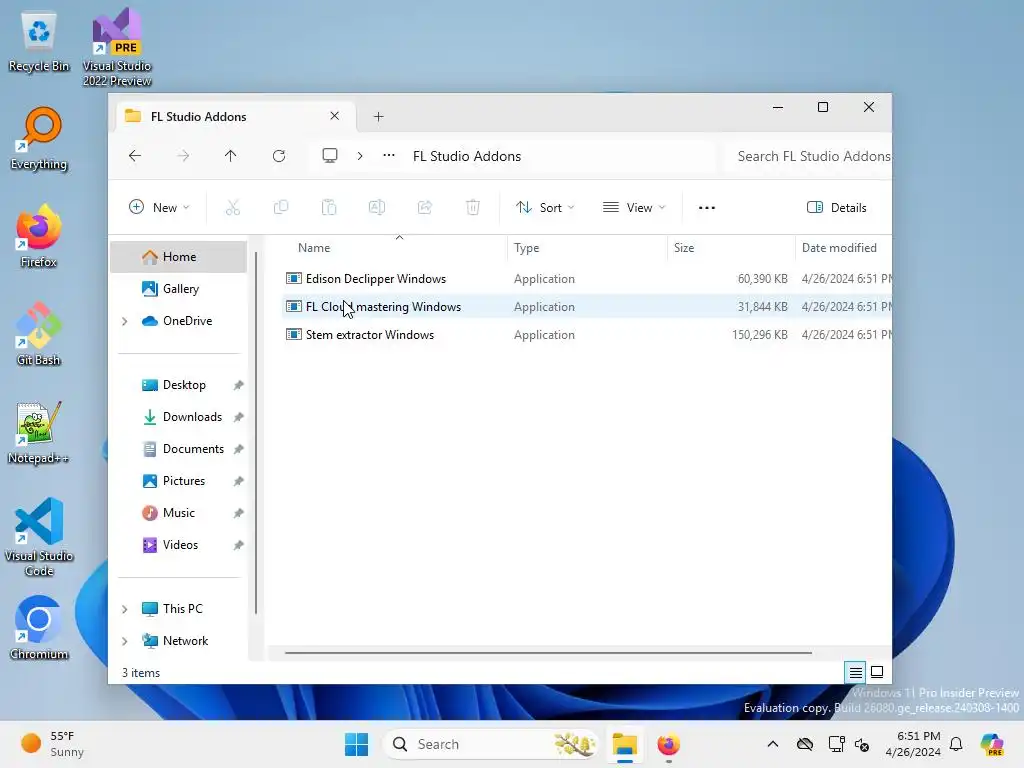This screenshot has height=768, width=1024.
Task: Click the Share icon in toolbar
Action: (x=424, y=208)
